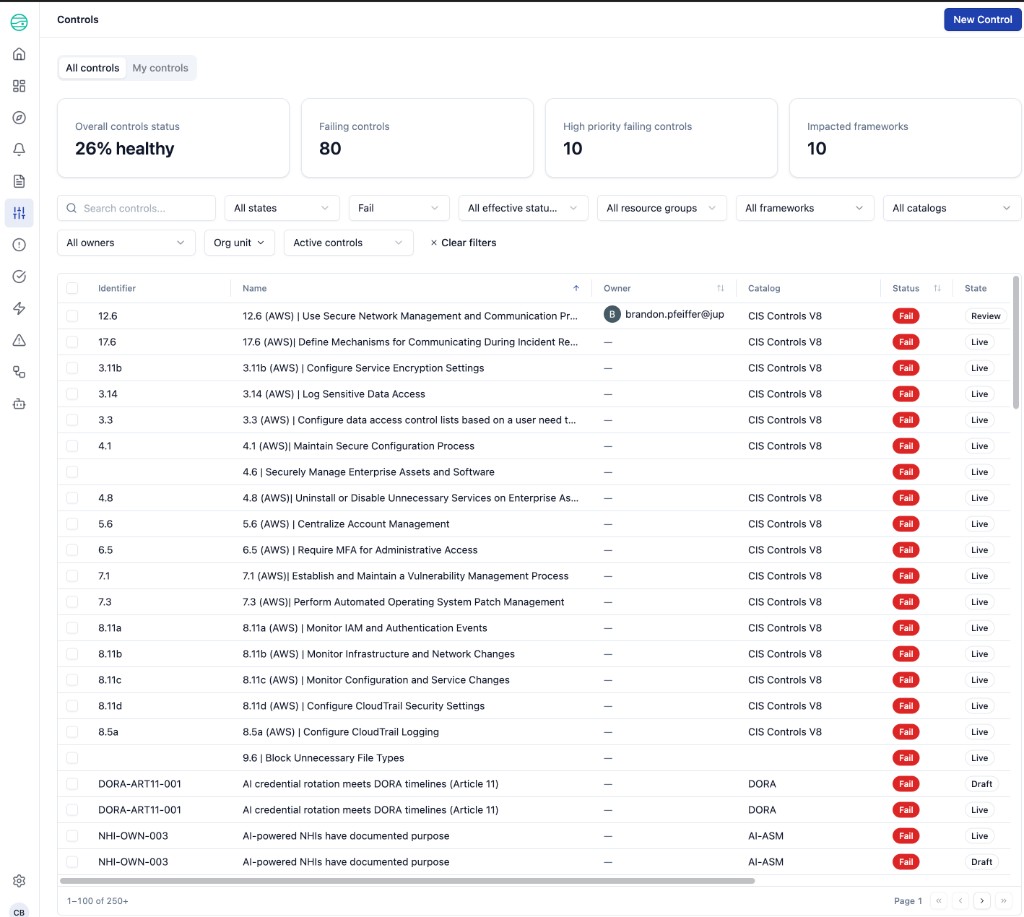Jump to the last page double arrow
Image resolution: width=1024 pixels, height=917 pixels.
[x=1004, y=901]
